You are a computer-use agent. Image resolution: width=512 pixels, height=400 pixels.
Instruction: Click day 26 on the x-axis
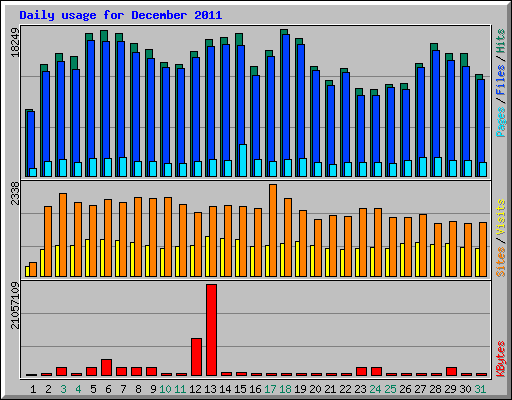[x=405, y=389]
